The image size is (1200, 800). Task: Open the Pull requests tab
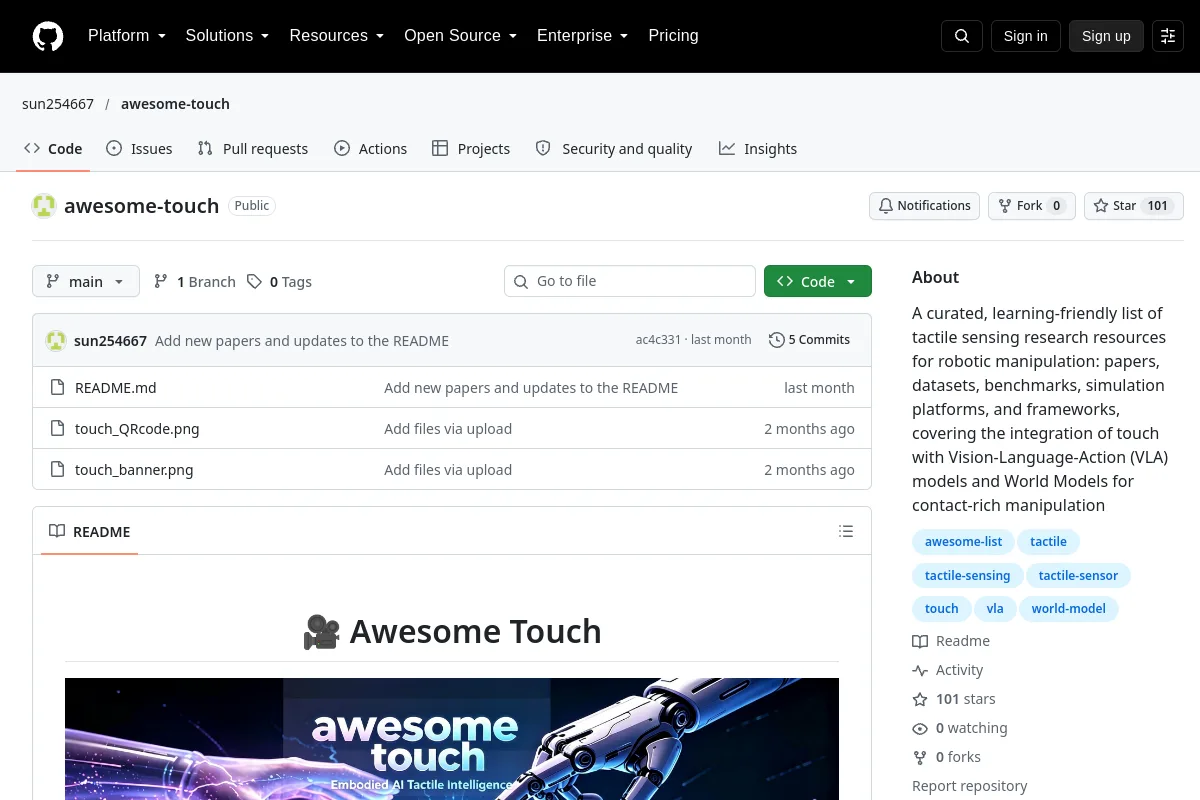click(253, 149)
